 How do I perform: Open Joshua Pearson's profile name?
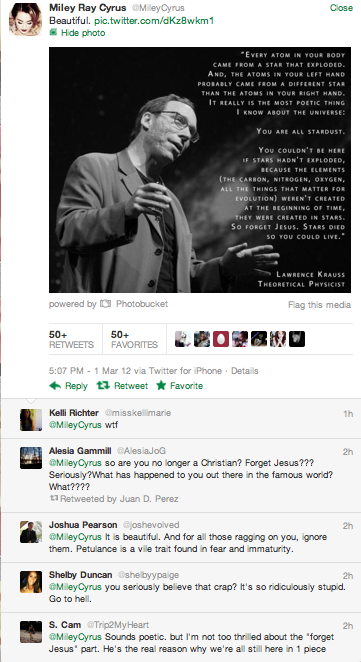83,524
